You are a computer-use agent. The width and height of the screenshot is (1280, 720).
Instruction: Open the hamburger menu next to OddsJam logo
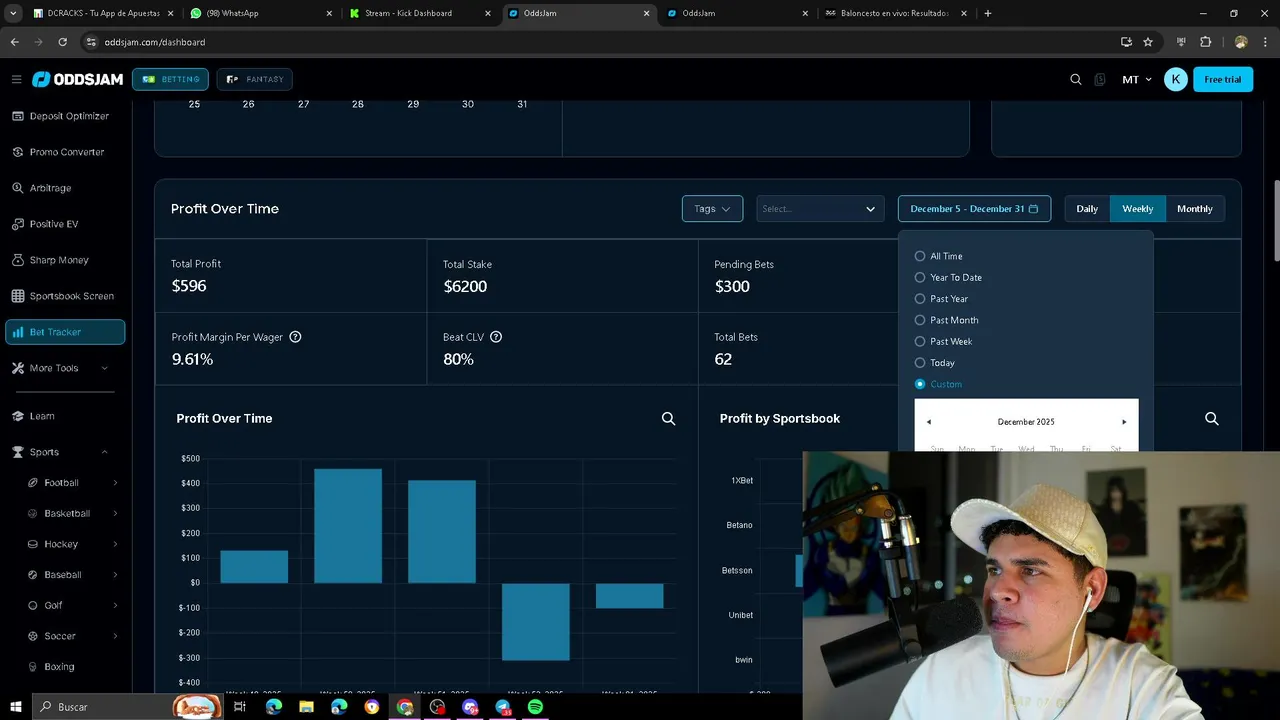click(16, 79)
